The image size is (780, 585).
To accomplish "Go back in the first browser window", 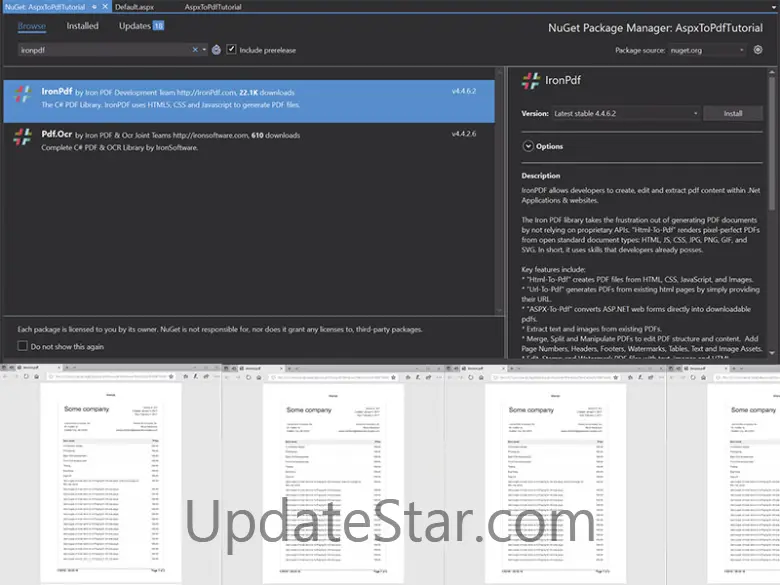I will (5, 377).
